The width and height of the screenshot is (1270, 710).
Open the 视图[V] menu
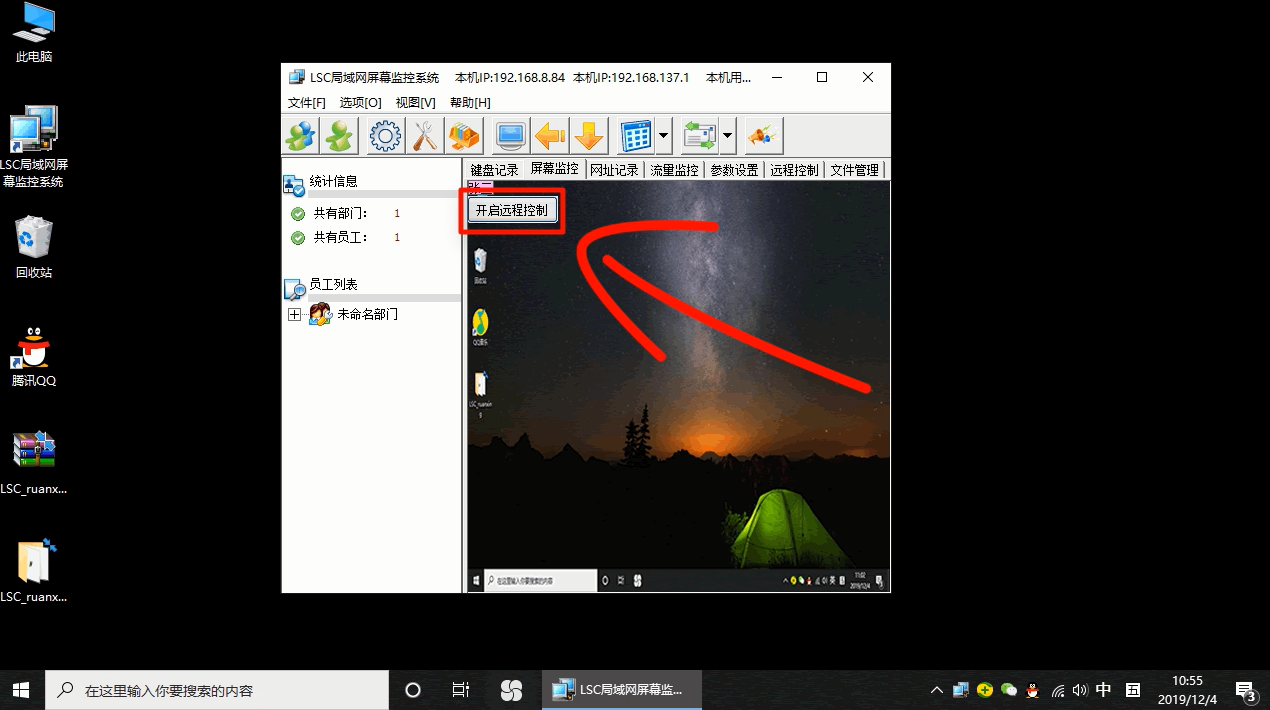click(x=415, y=102)
